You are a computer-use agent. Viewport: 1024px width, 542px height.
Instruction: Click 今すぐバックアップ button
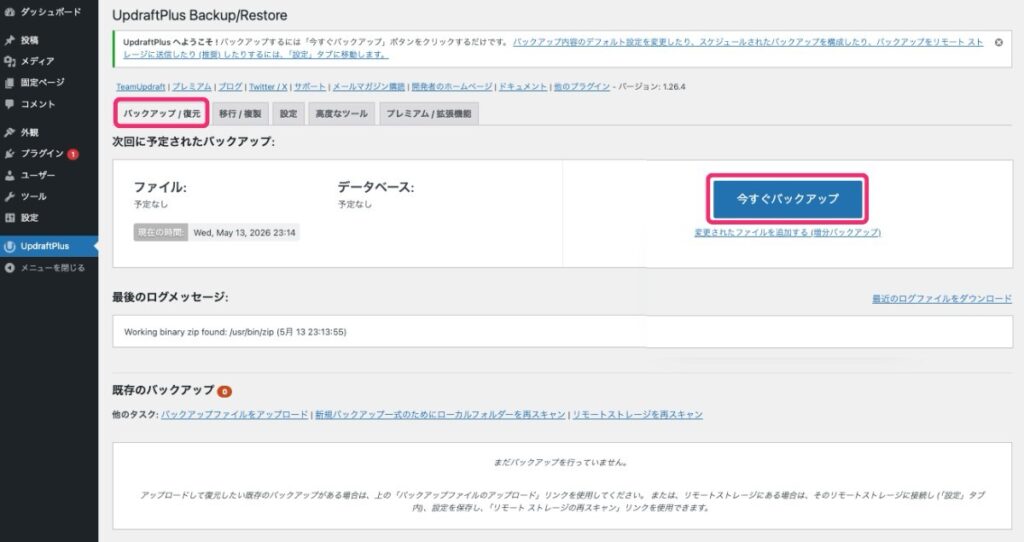point(788,199)
